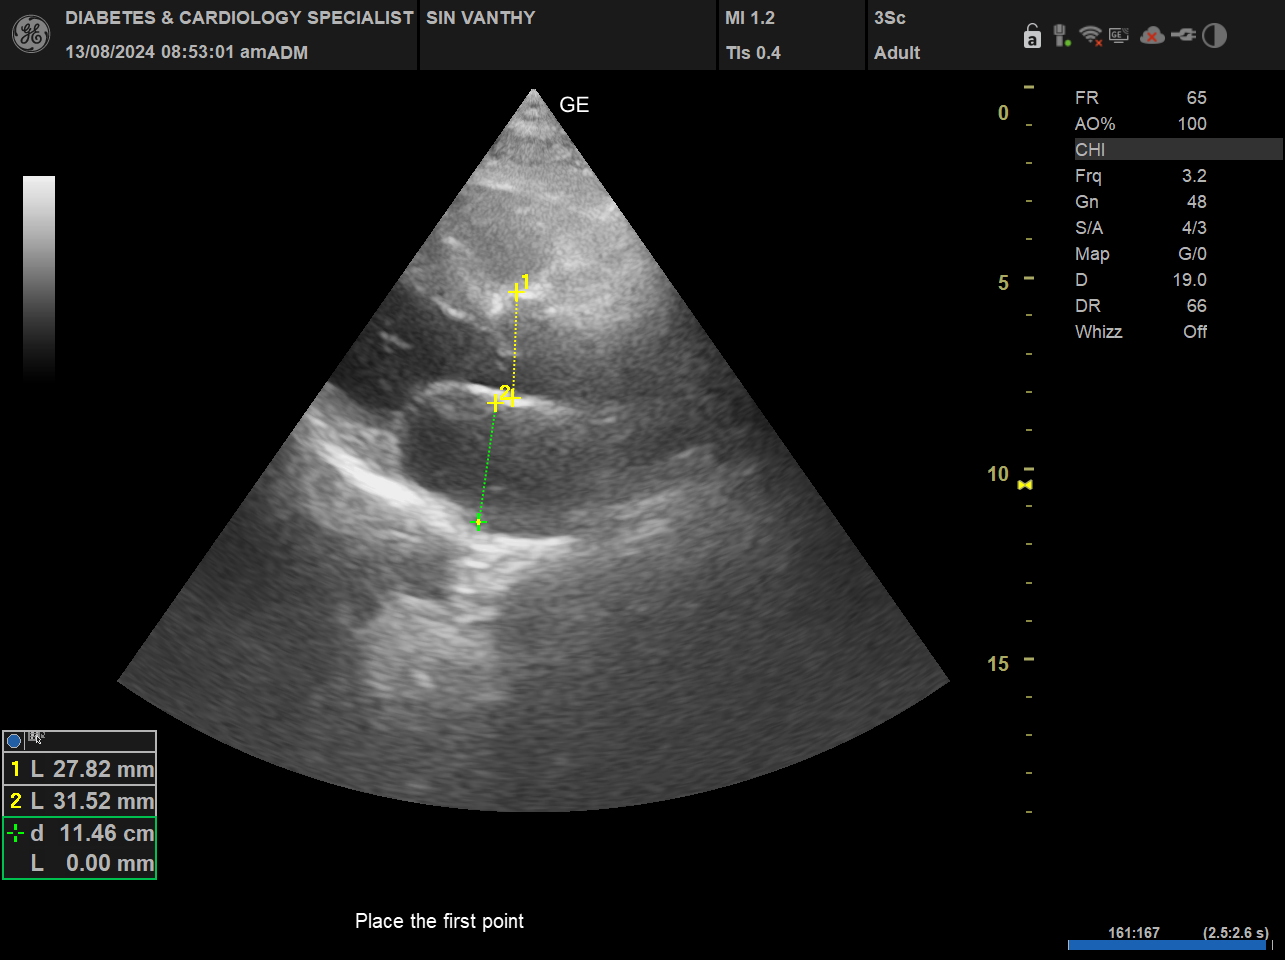The height and width of the screenshot is (960, 1285).
Task: Click the grayscale bar beside the image
Action: (39, 277)
